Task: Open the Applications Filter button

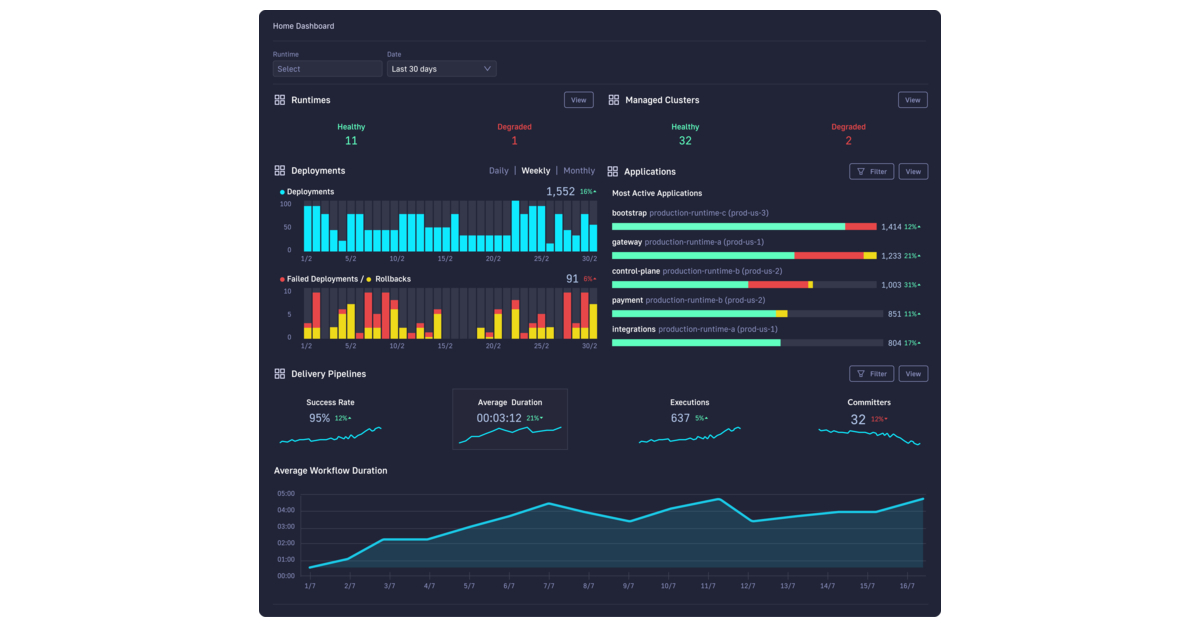Action: click(871, 172)
